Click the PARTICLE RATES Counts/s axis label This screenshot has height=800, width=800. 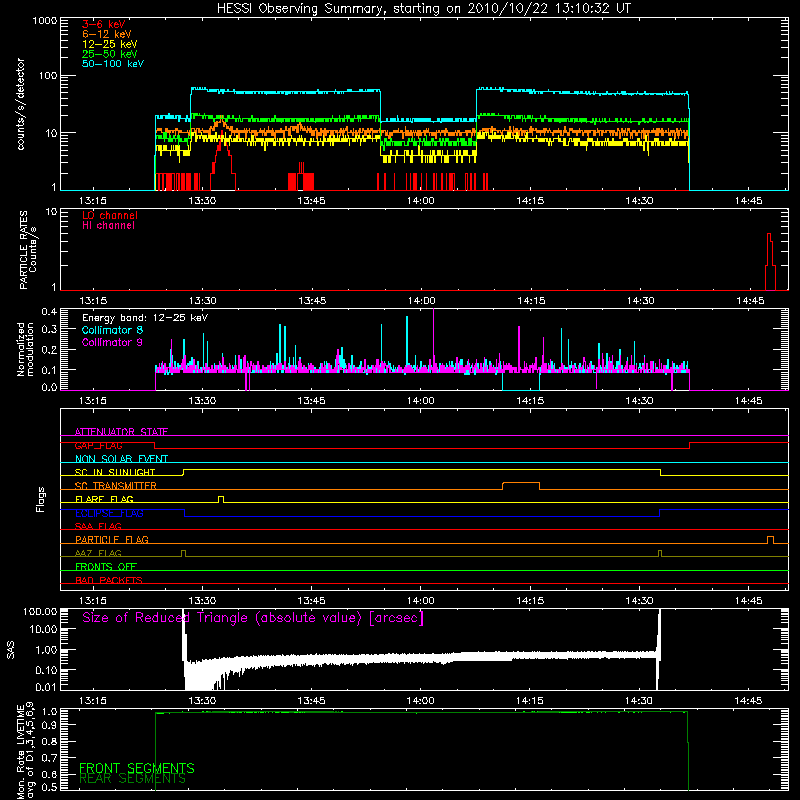(x=28, y=250)
